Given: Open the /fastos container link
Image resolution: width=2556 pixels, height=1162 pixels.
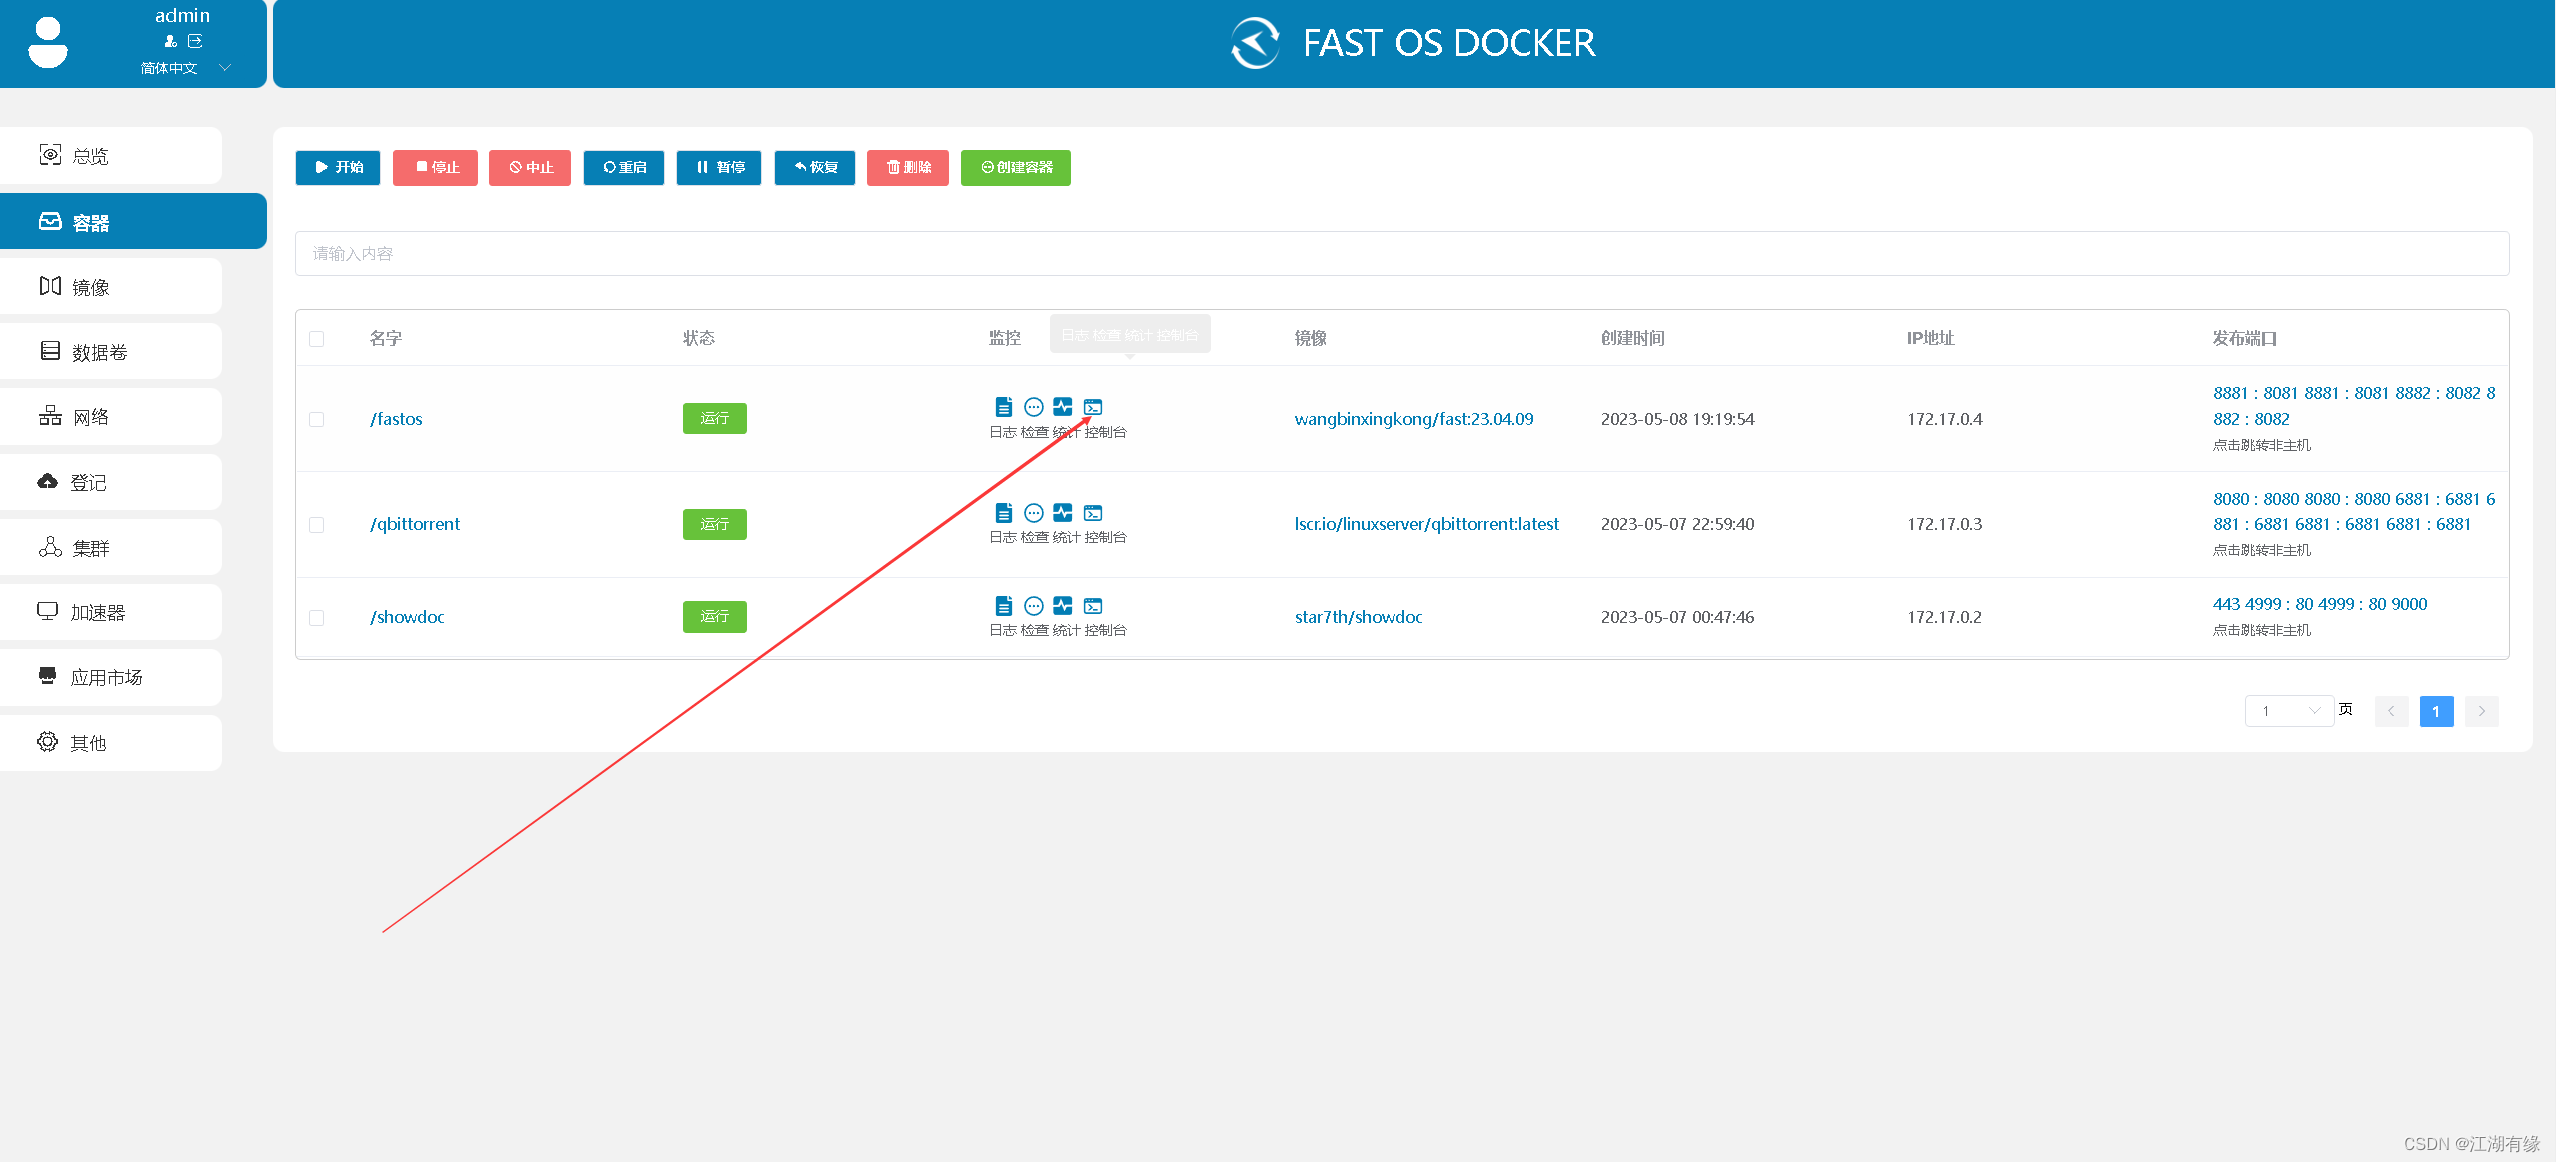Looking at the screenshot, I should tap(396, 419).
